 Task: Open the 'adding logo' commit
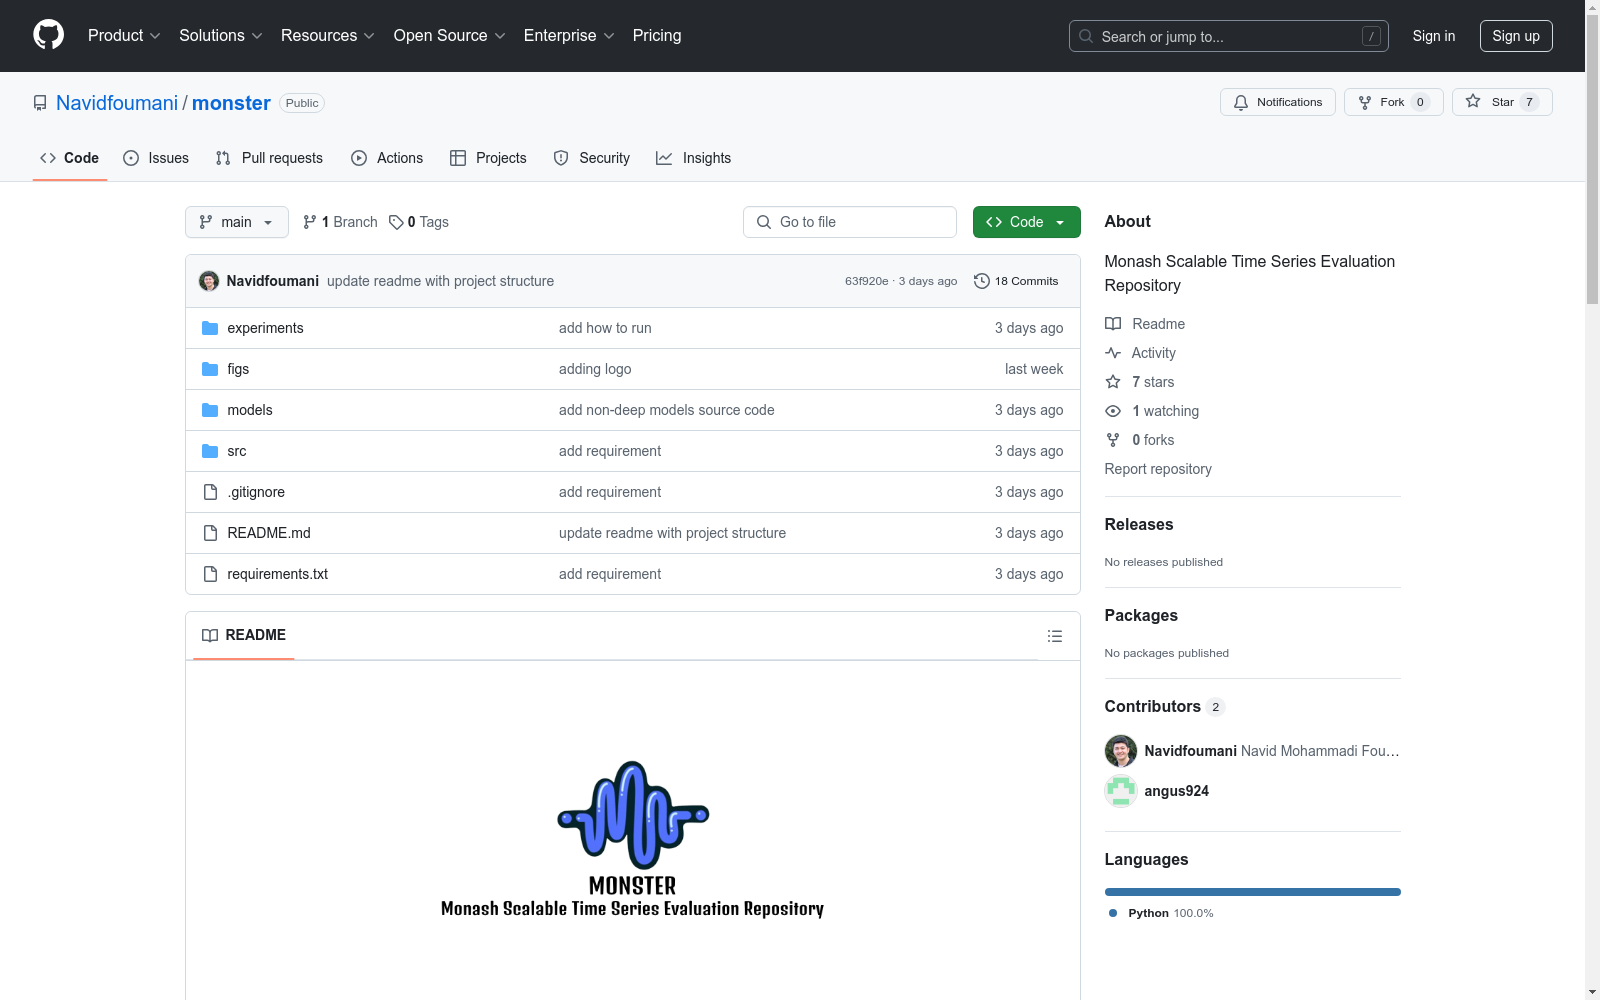pos(595,369)
